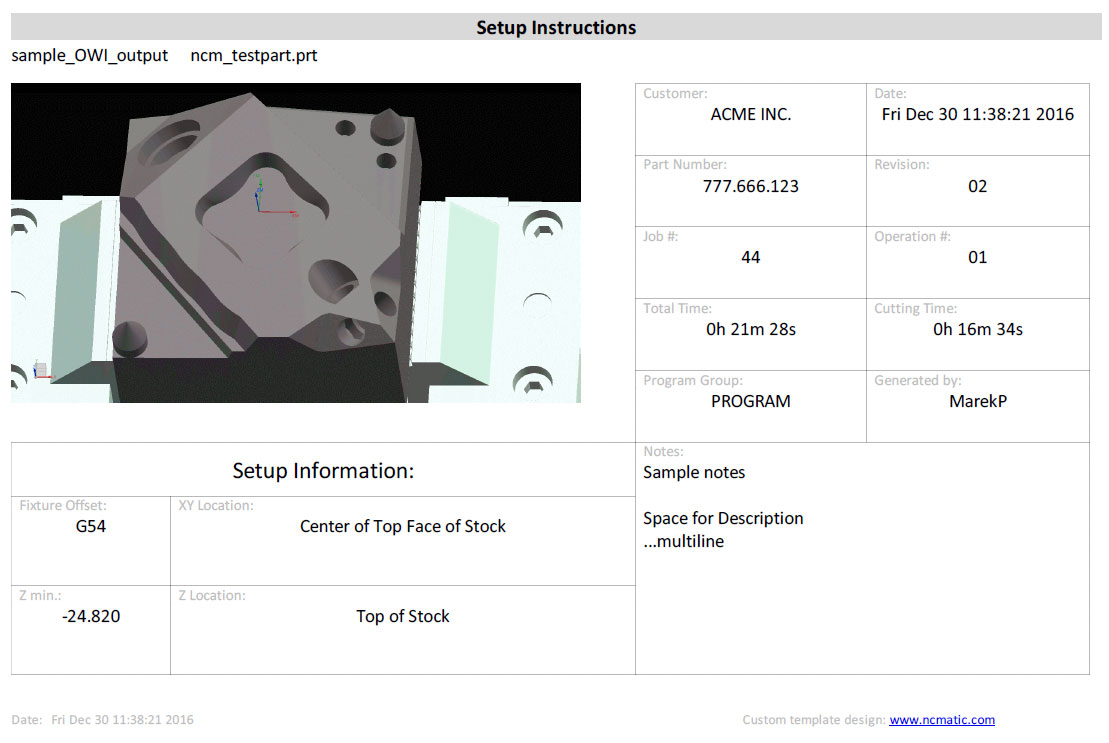Click the Setup Instructions title bar
Screen dimensions: 1109x743
tap(556, 27)
